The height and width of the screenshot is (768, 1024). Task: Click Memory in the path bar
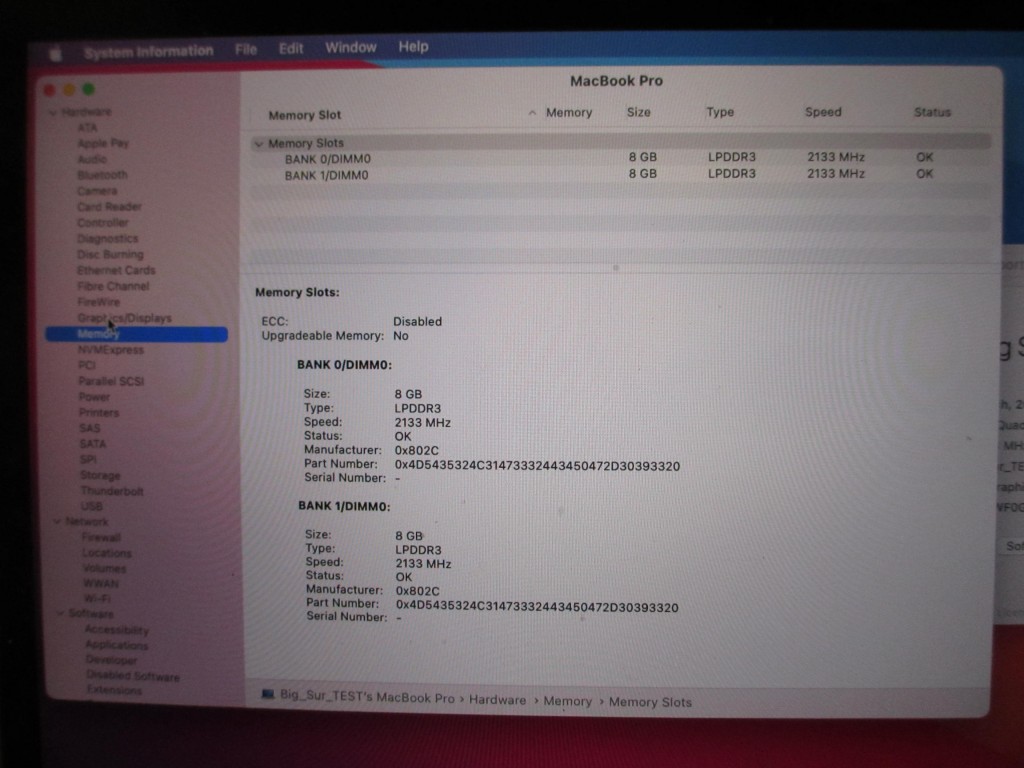click(568, 701)
